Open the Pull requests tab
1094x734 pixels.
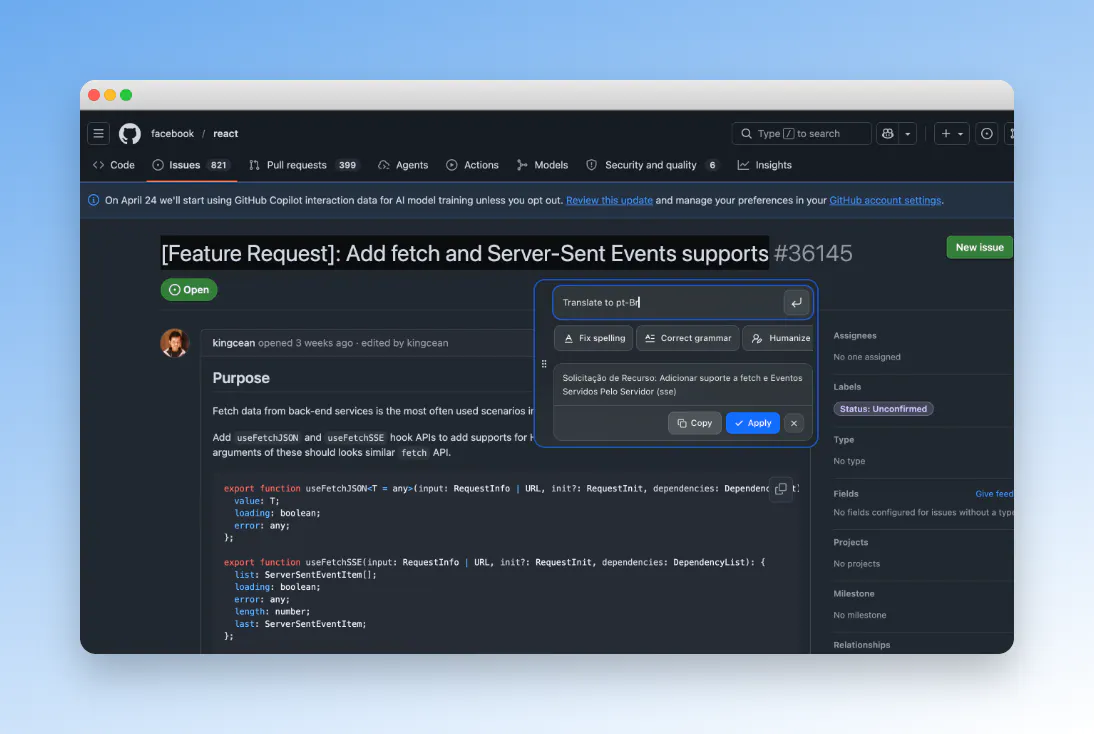pyautogui.click(x=304, y=165)
